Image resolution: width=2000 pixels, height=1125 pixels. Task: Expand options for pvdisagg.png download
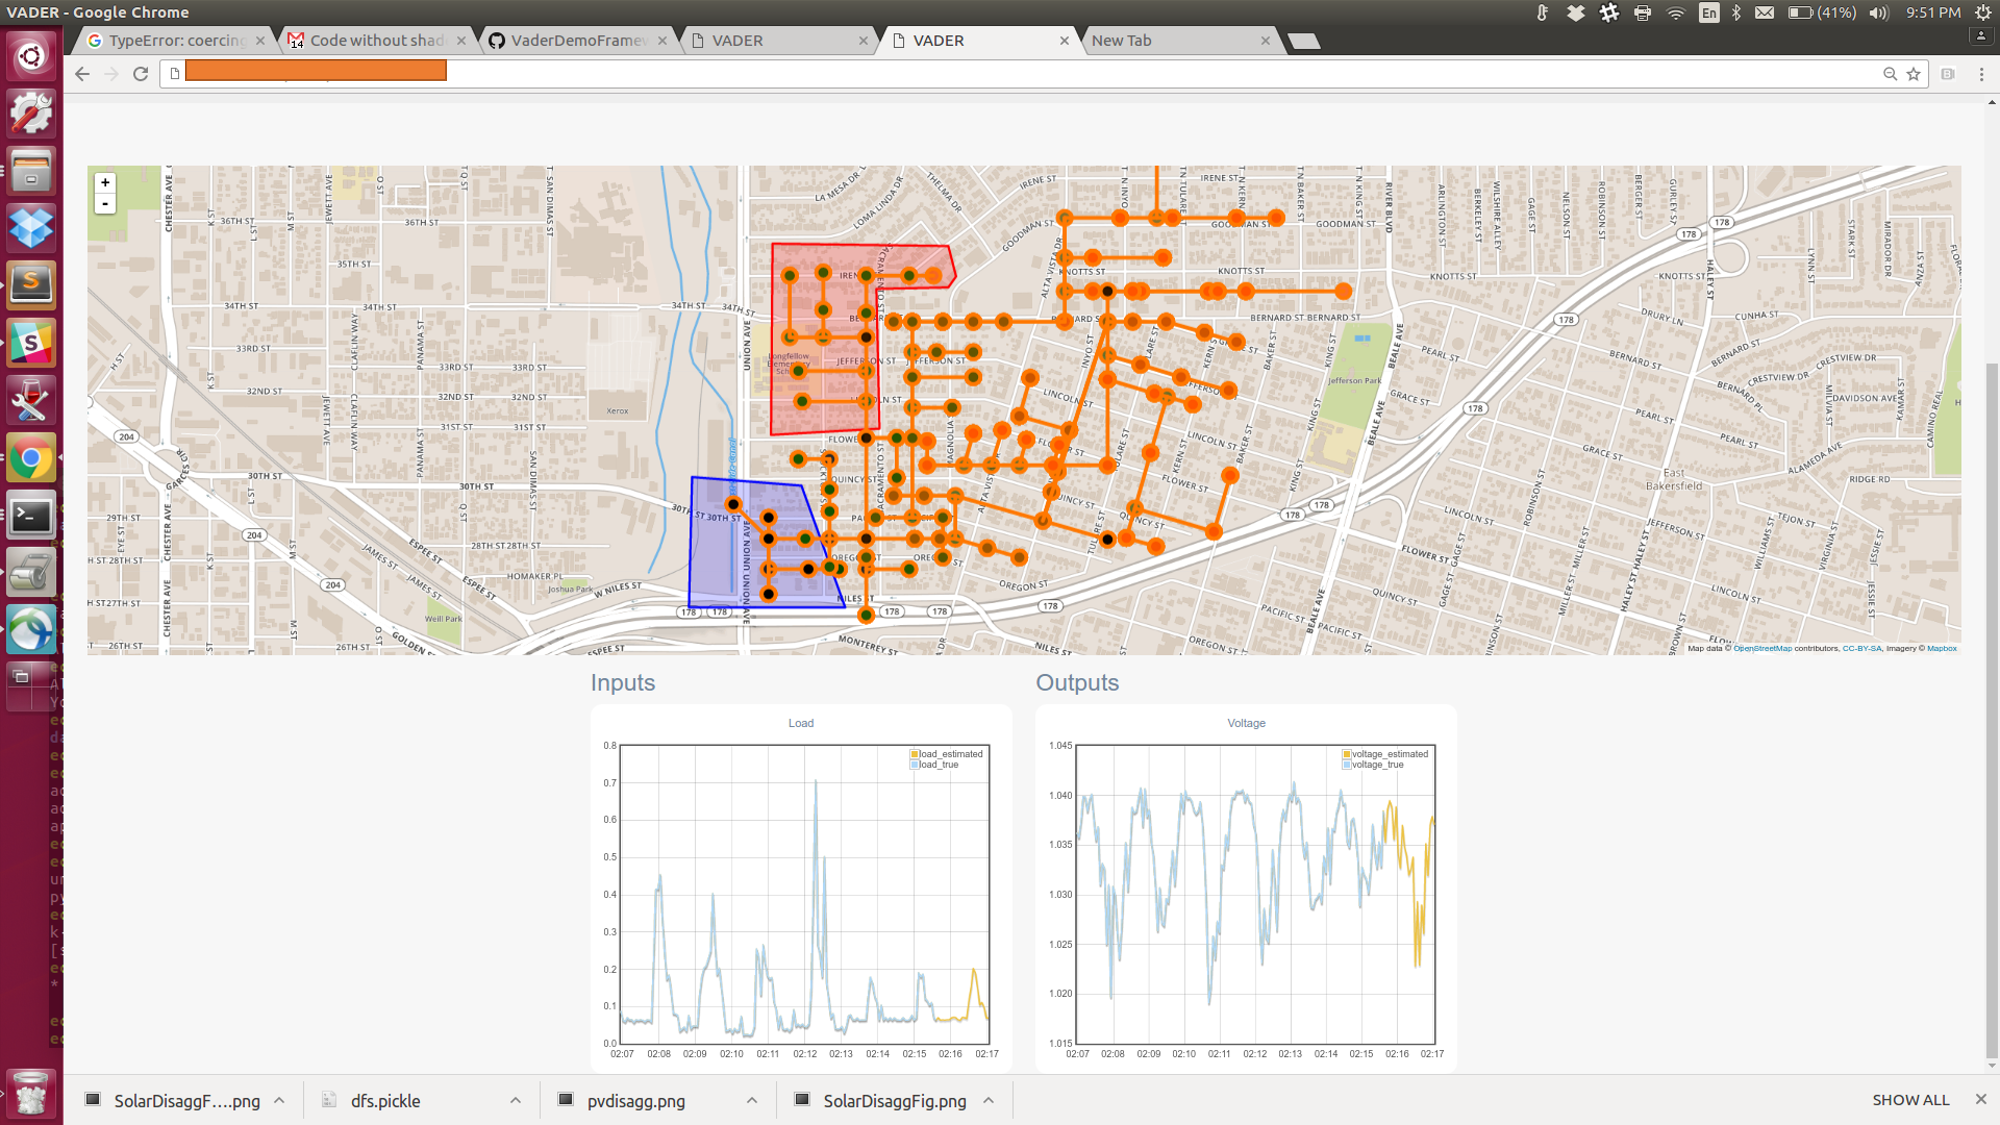[751, 1100]
